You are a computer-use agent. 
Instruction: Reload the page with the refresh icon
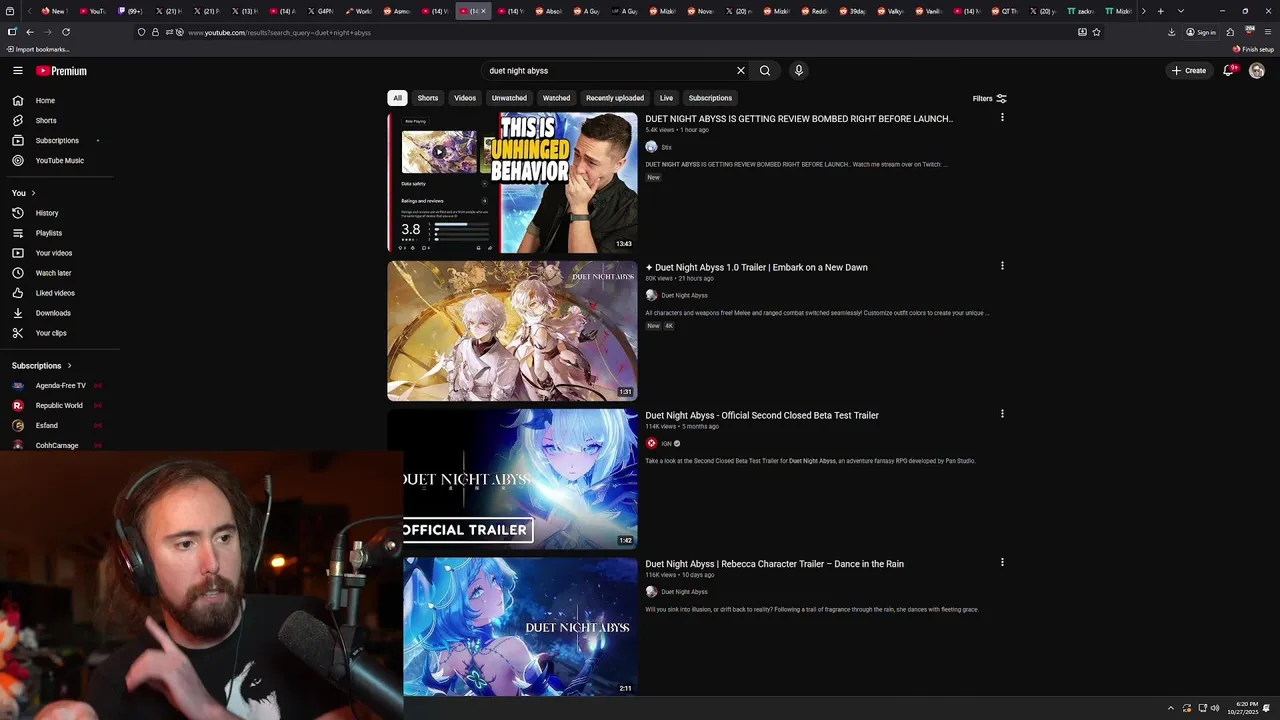point(66,32)
